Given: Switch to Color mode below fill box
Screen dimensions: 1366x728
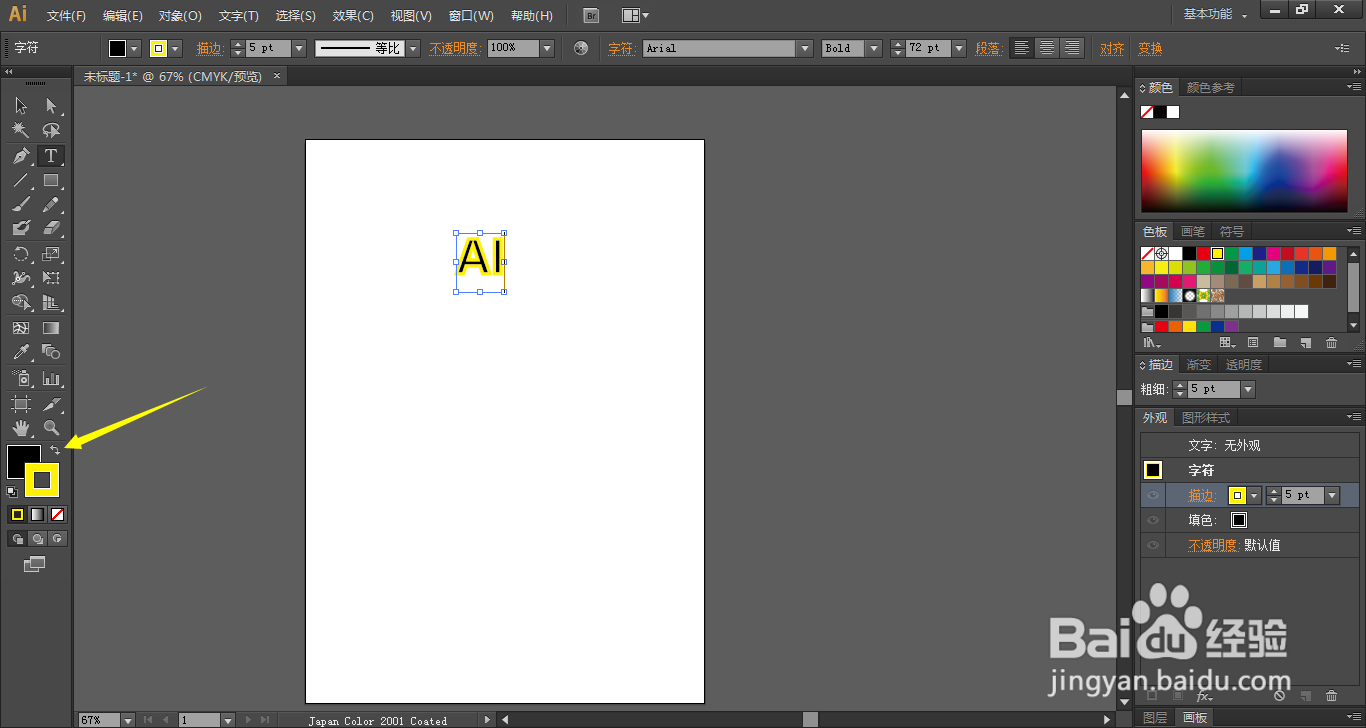Looking at the screenshot, I should click(17, 515).
